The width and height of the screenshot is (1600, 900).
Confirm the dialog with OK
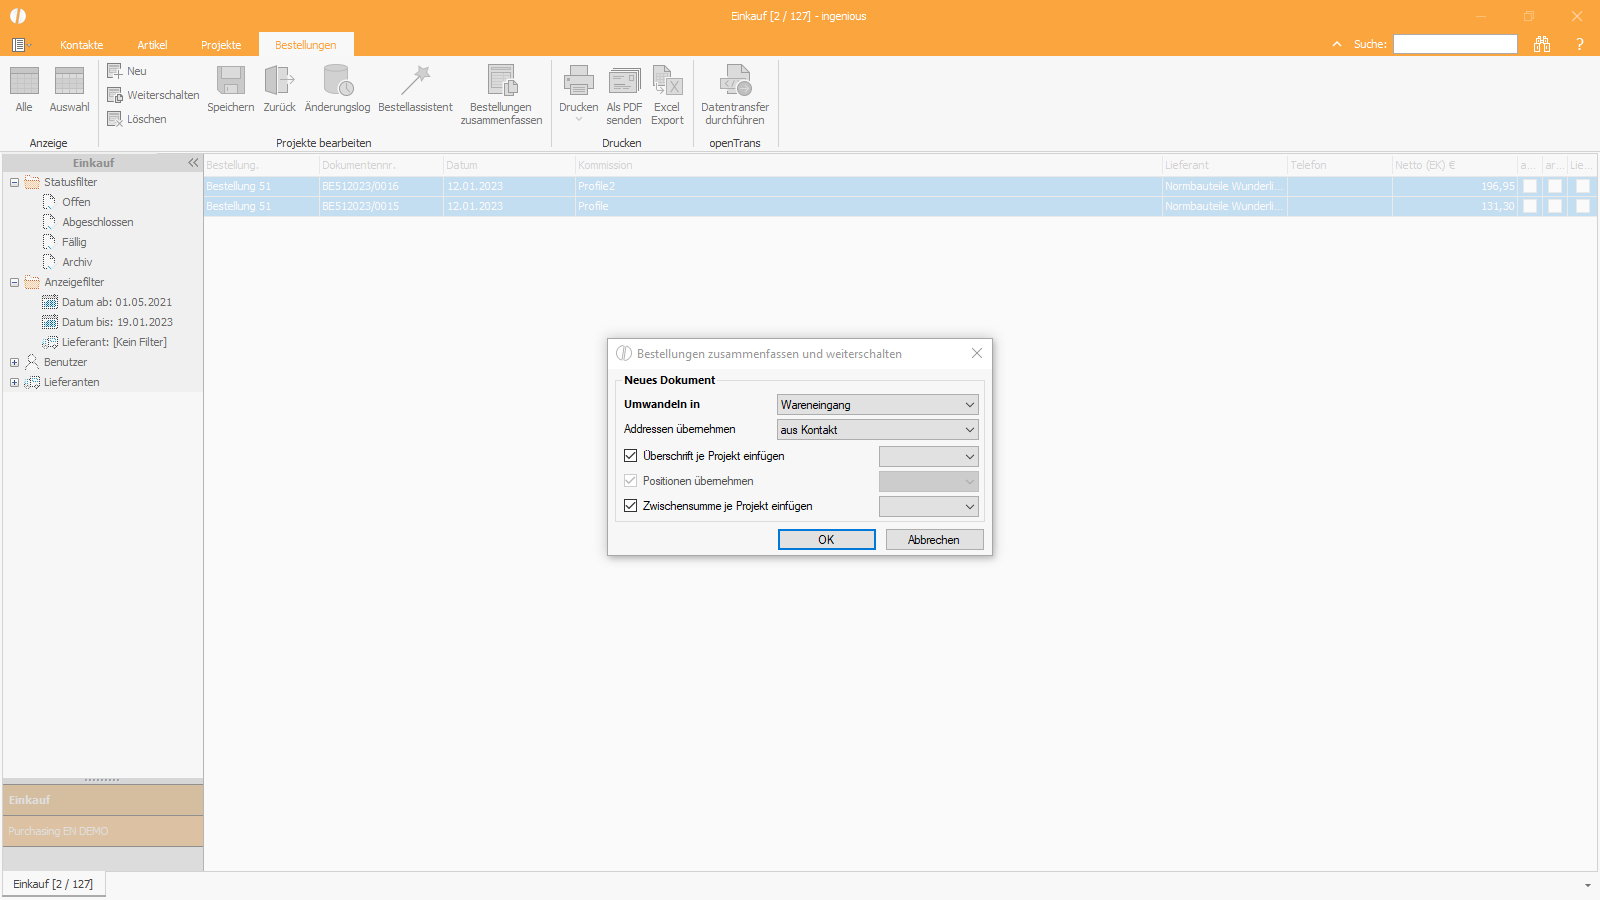tap(826, 540)
